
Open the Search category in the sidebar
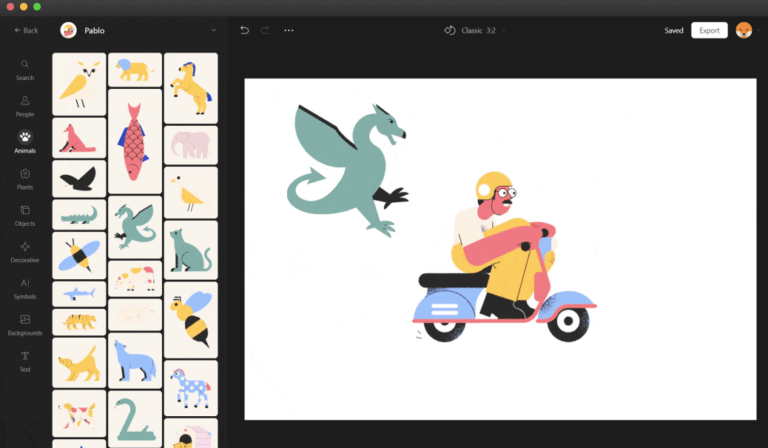[x=24, y=70]
